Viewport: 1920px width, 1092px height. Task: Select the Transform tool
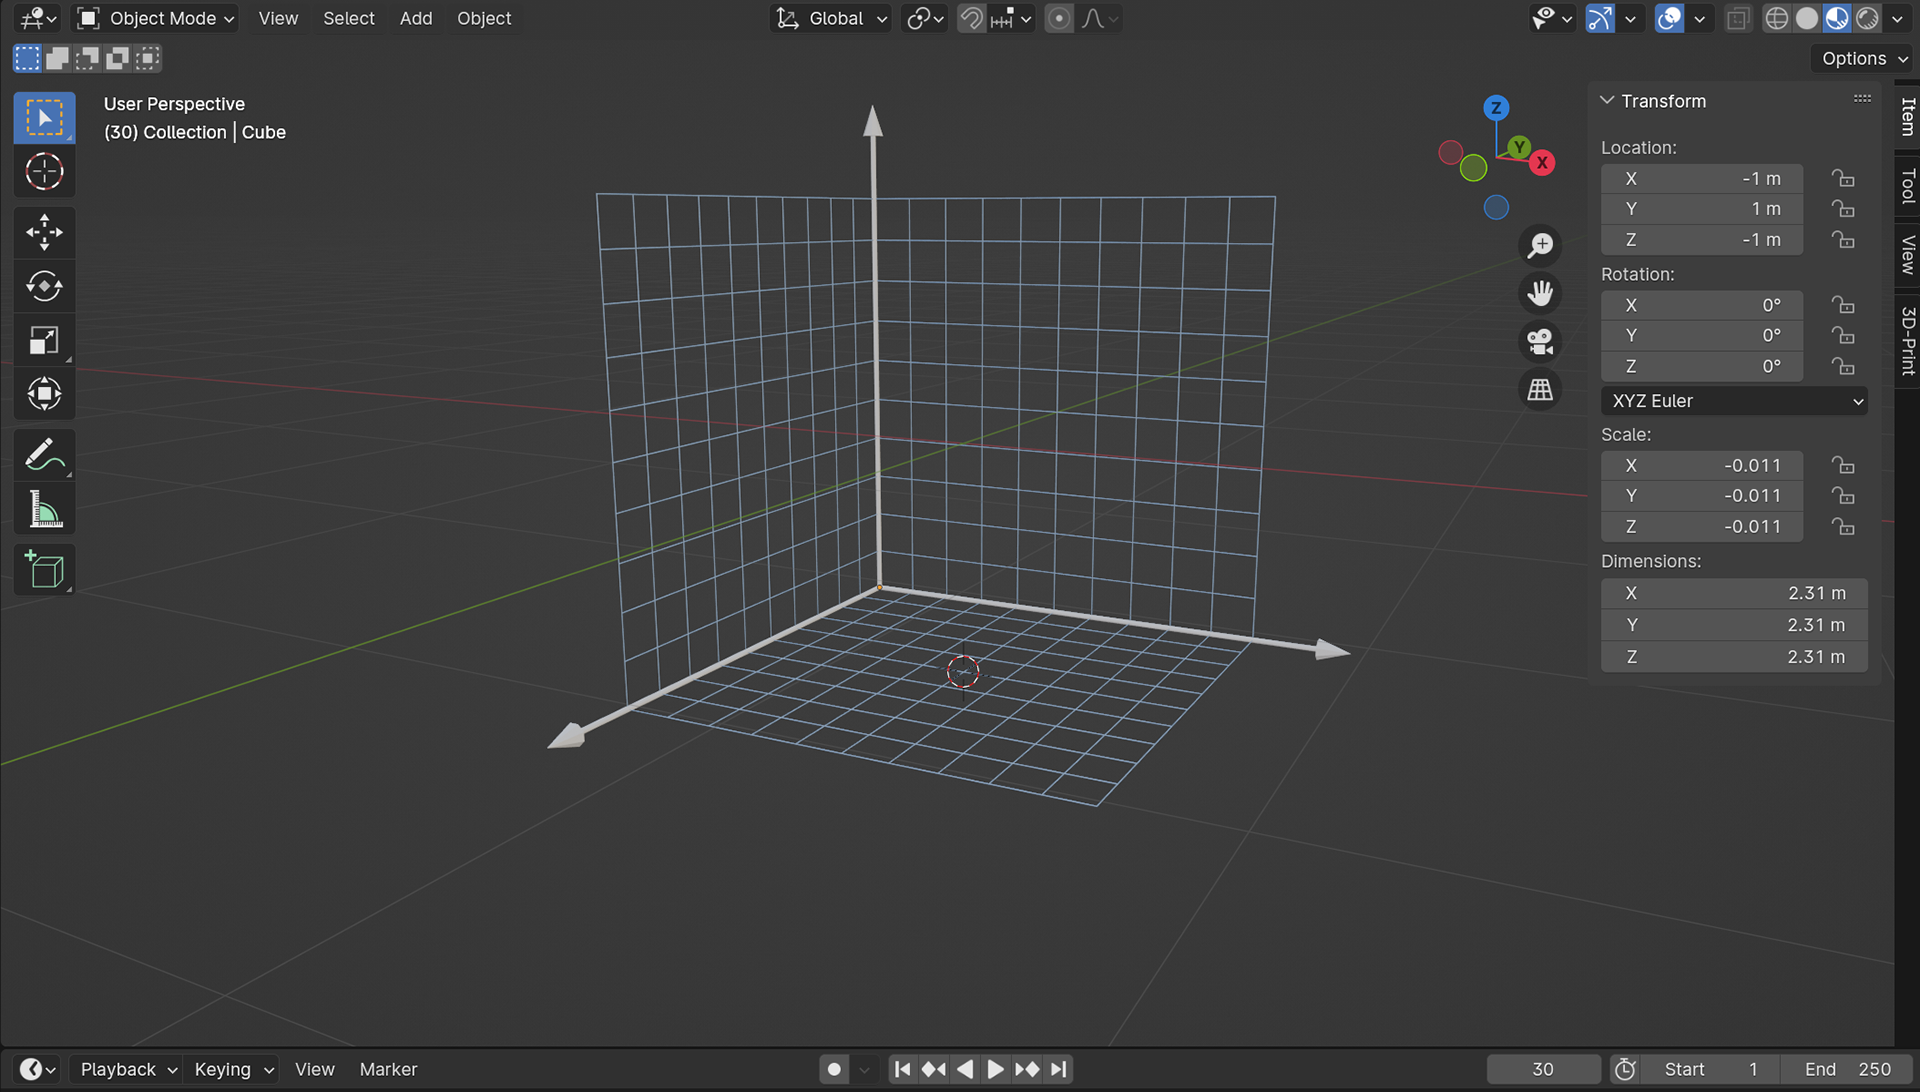tap(44, 394)
